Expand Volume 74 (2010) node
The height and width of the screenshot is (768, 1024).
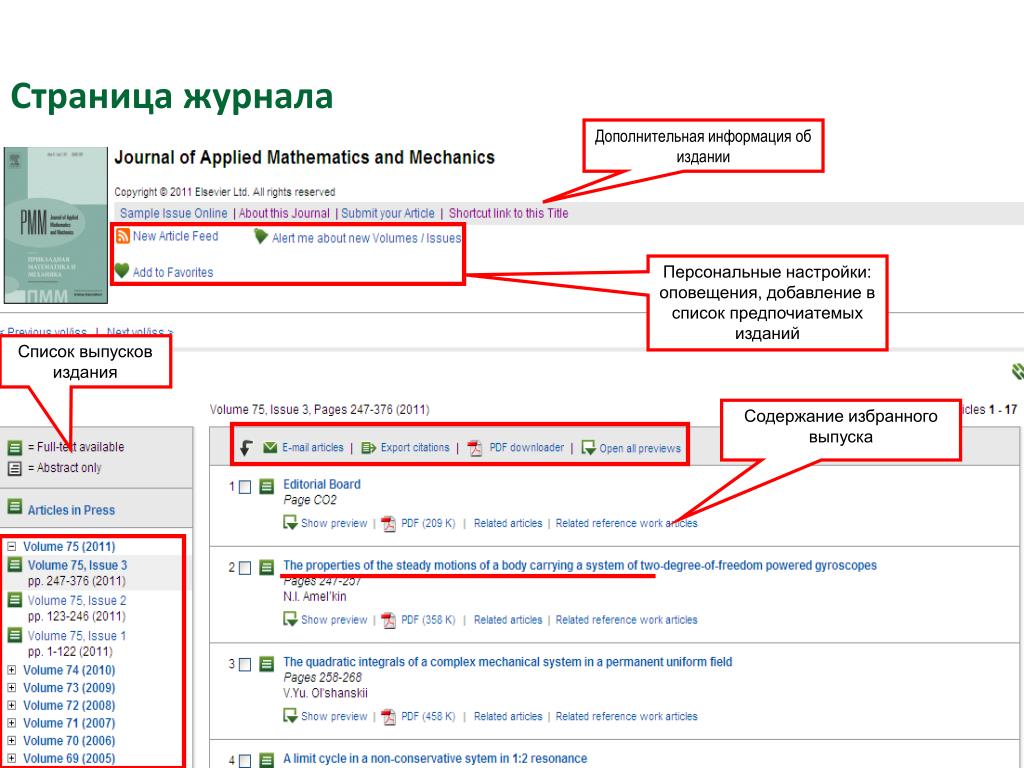click(11, 670)
